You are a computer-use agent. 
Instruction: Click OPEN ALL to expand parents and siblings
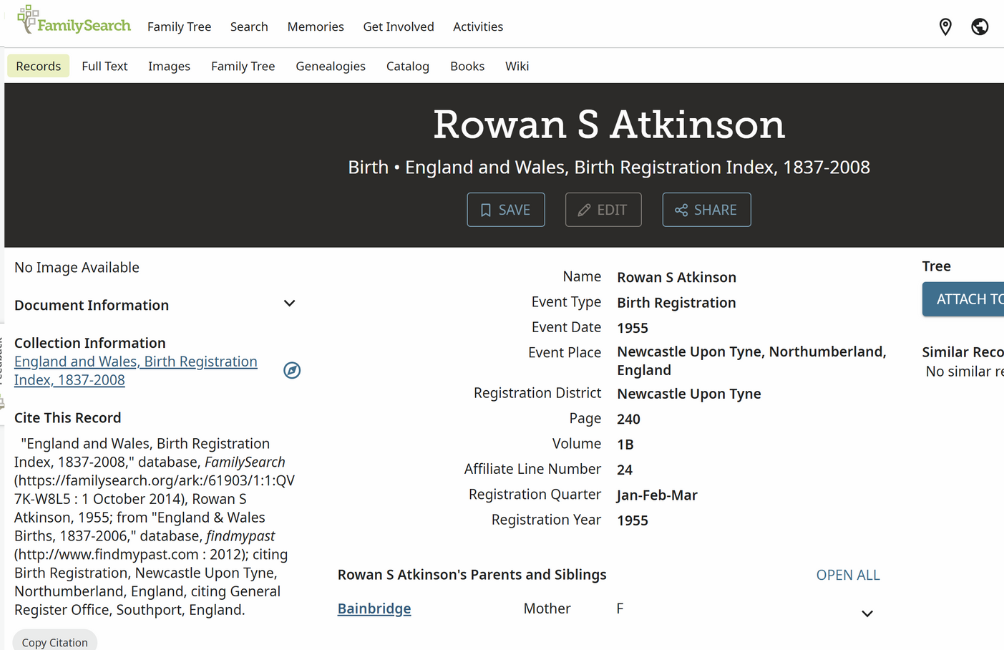pyautogui.click(x=847, y=575)
